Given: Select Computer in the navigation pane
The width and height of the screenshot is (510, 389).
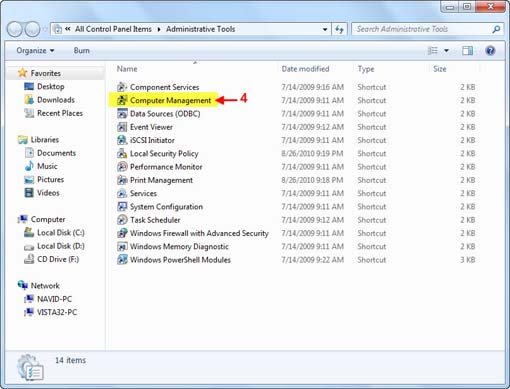Looking at the screenshot, I should [48, 219].
